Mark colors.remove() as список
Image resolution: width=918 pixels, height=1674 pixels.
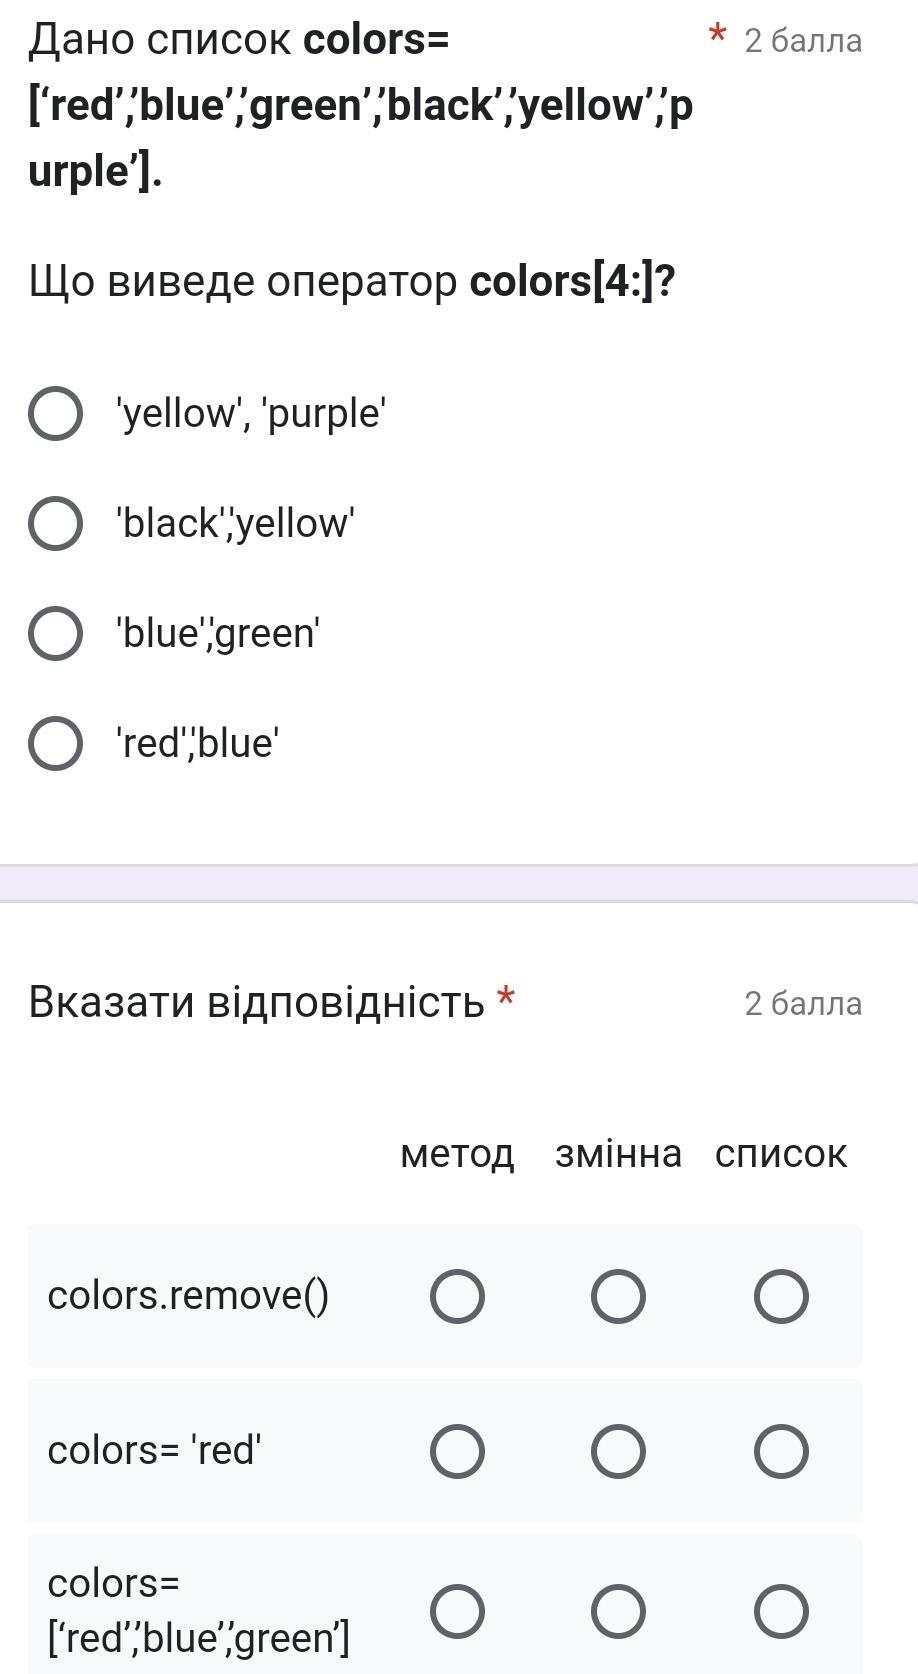781,1296
